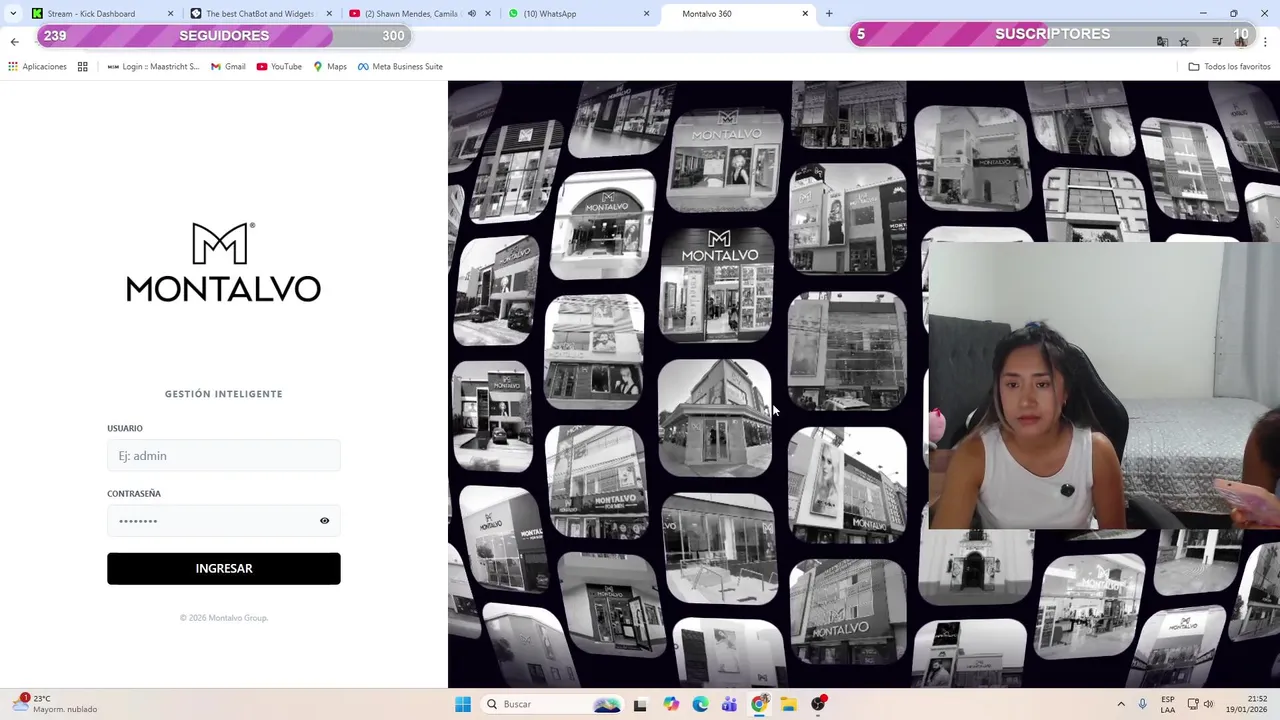The height and width of the screenshot is (720, 1280).
Task: Open Login Maastricht bookmark
Action: click(153, 67)
